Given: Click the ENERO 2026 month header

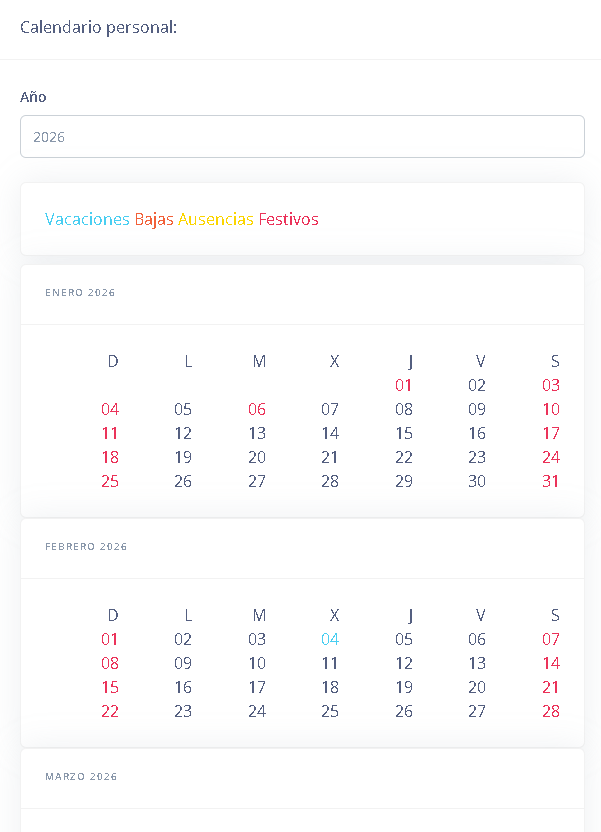Looking at the screenshot, I should point(80,293).
